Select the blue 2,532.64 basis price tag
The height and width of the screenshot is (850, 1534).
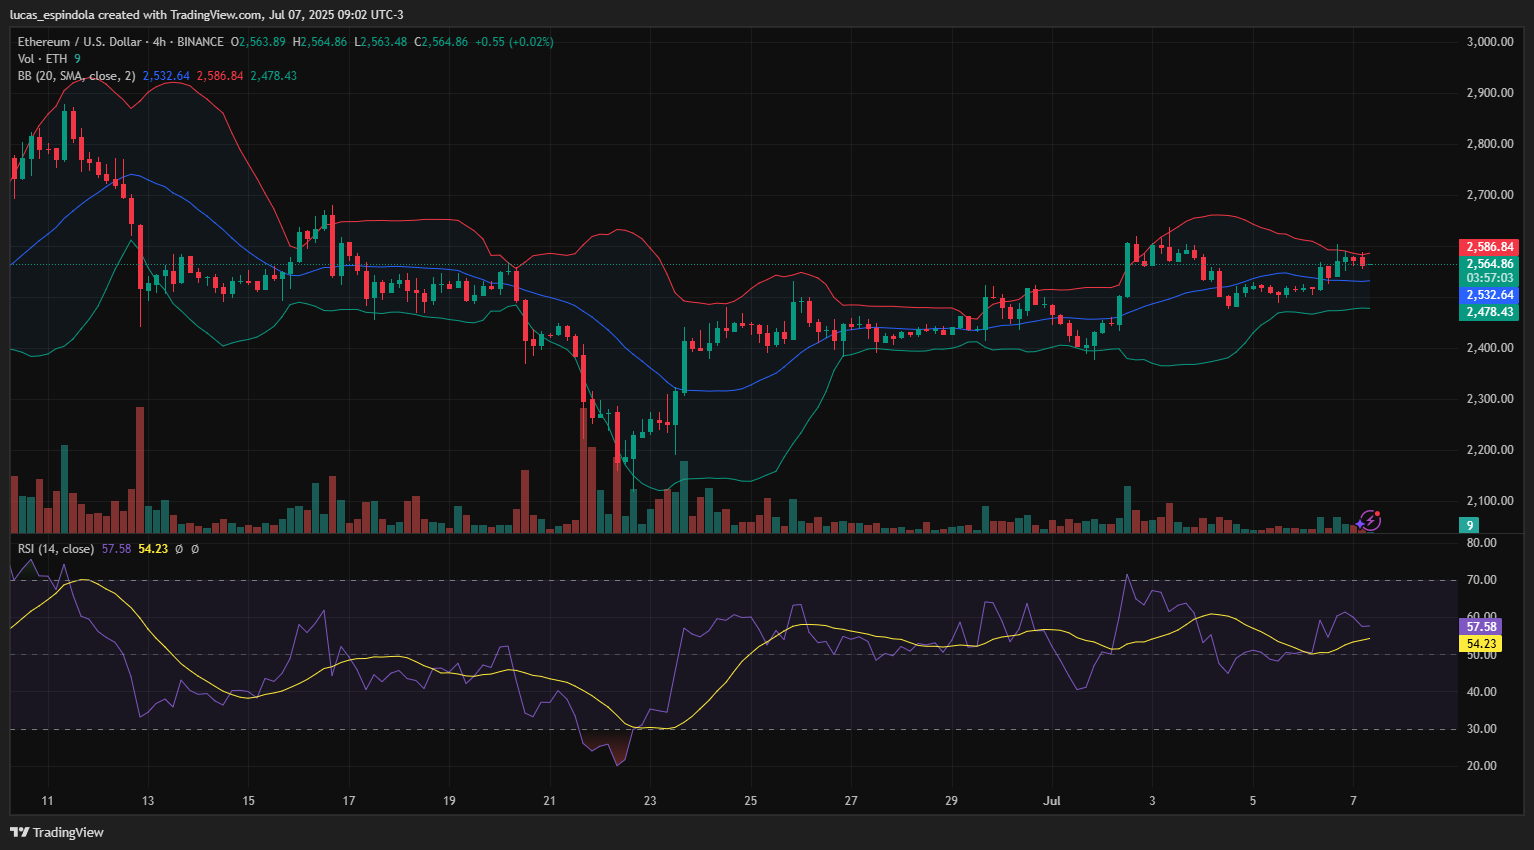(x=1490, y=295)
